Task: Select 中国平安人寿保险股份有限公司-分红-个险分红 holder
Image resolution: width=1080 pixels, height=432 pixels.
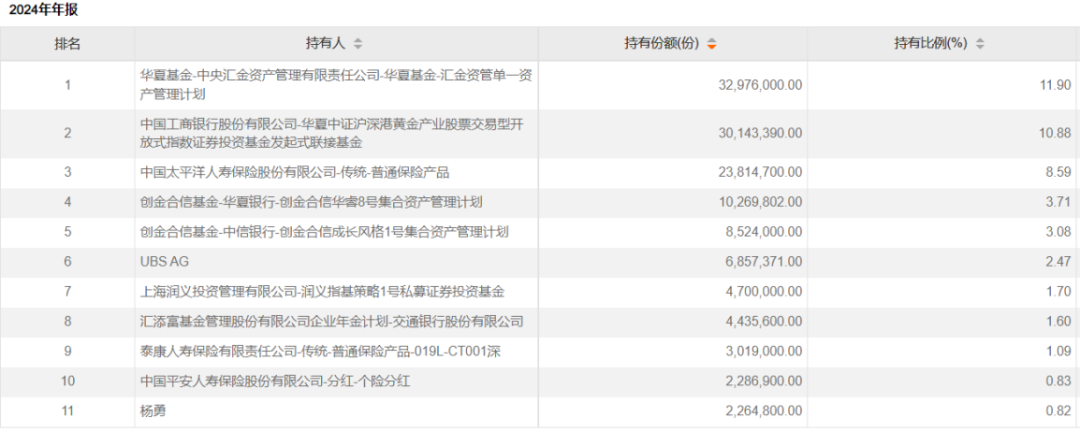Action: tap(276, 382)
